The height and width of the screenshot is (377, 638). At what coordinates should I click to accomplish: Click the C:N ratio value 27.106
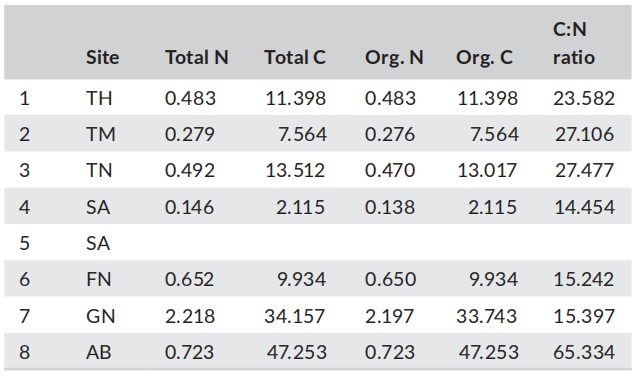[584, 134]
